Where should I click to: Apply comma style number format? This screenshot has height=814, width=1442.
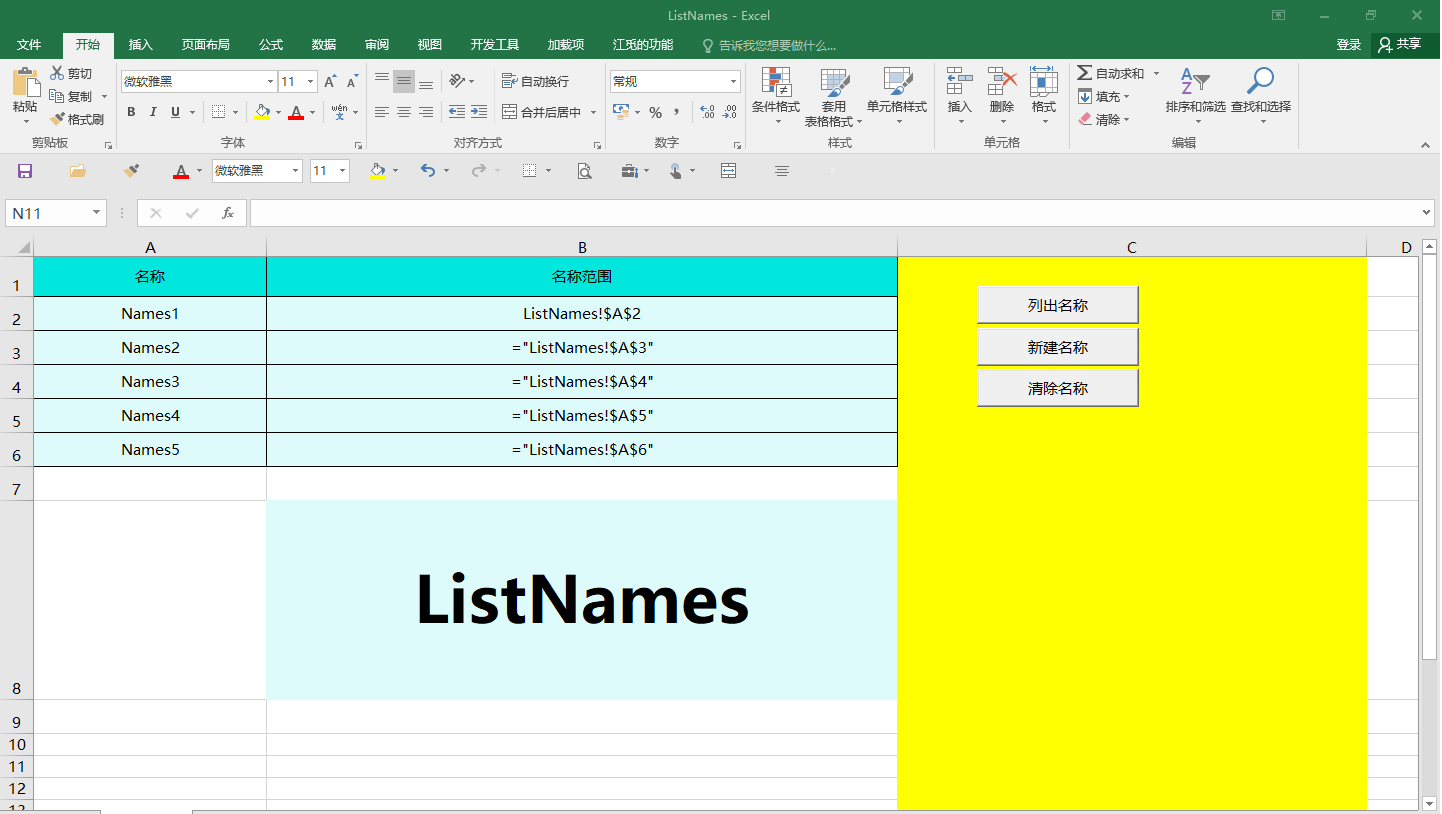(x=677, y=112)
